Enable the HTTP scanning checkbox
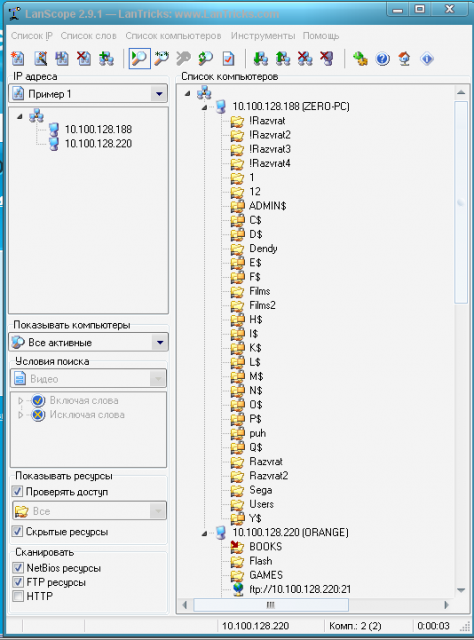Viewport: 474px width, 640px height. [x=18, y=596]
